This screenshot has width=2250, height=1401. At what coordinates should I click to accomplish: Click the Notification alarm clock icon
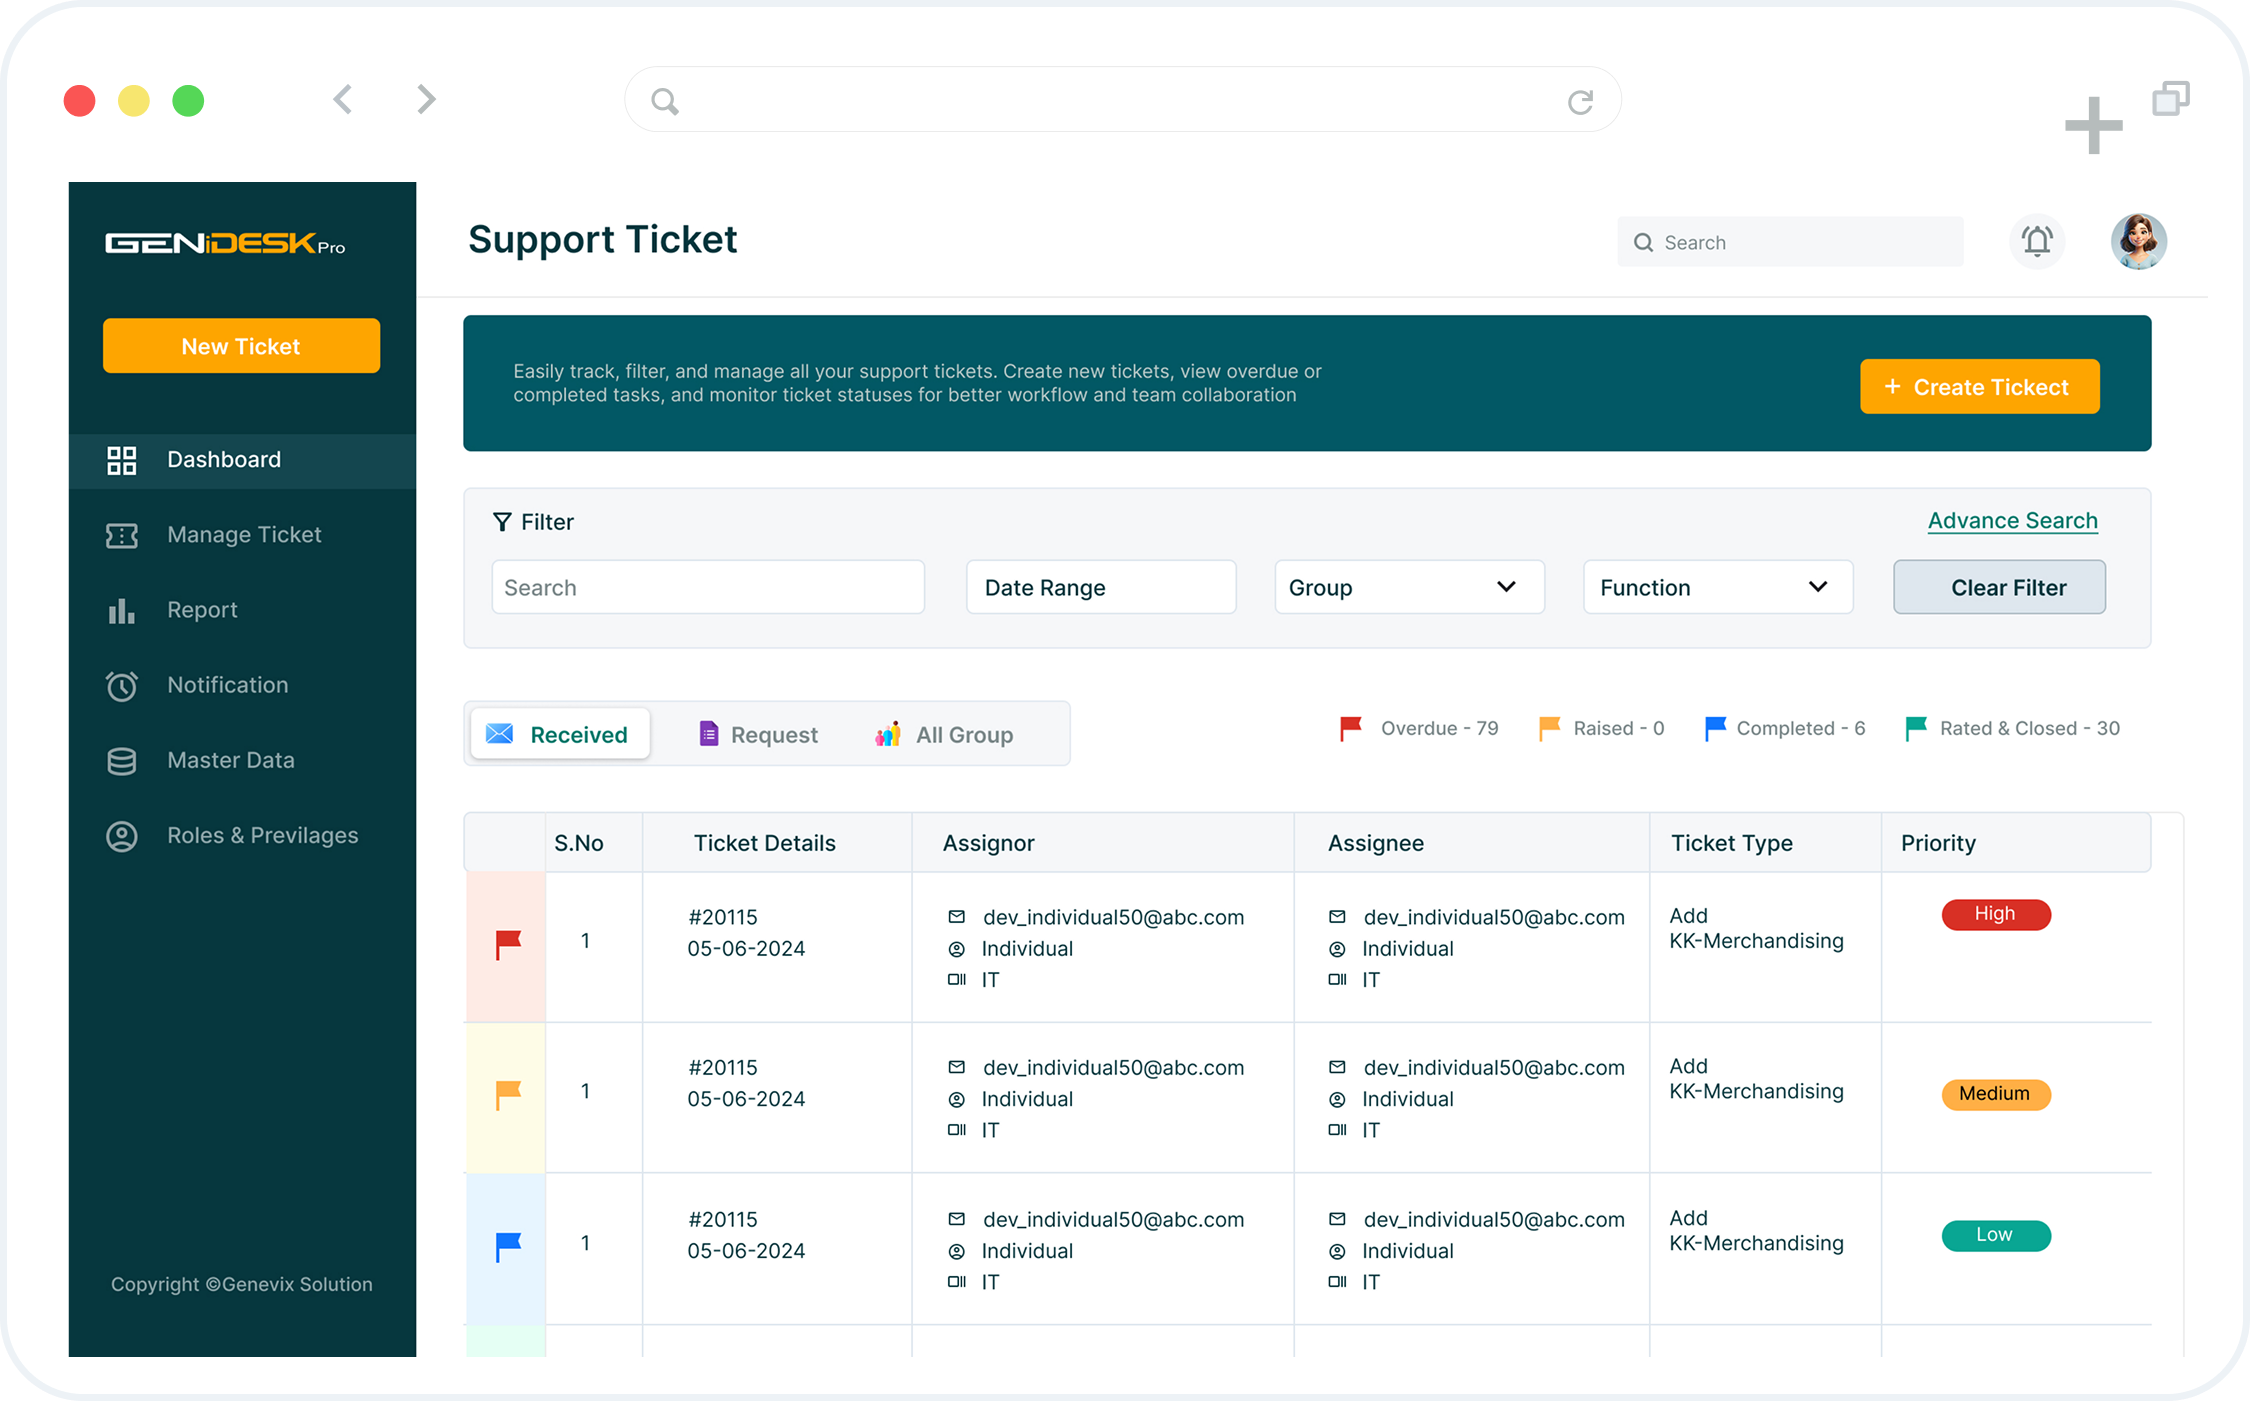[122, 686]
